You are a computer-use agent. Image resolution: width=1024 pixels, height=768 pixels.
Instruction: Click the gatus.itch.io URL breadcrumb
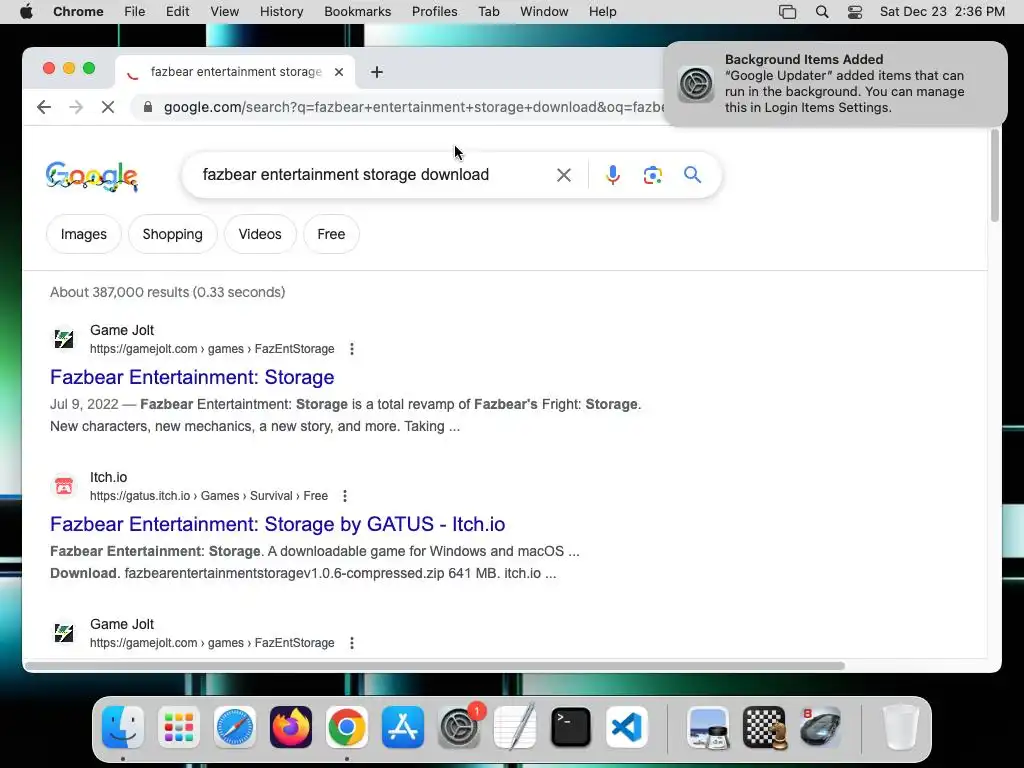click(x=209, y=496)
